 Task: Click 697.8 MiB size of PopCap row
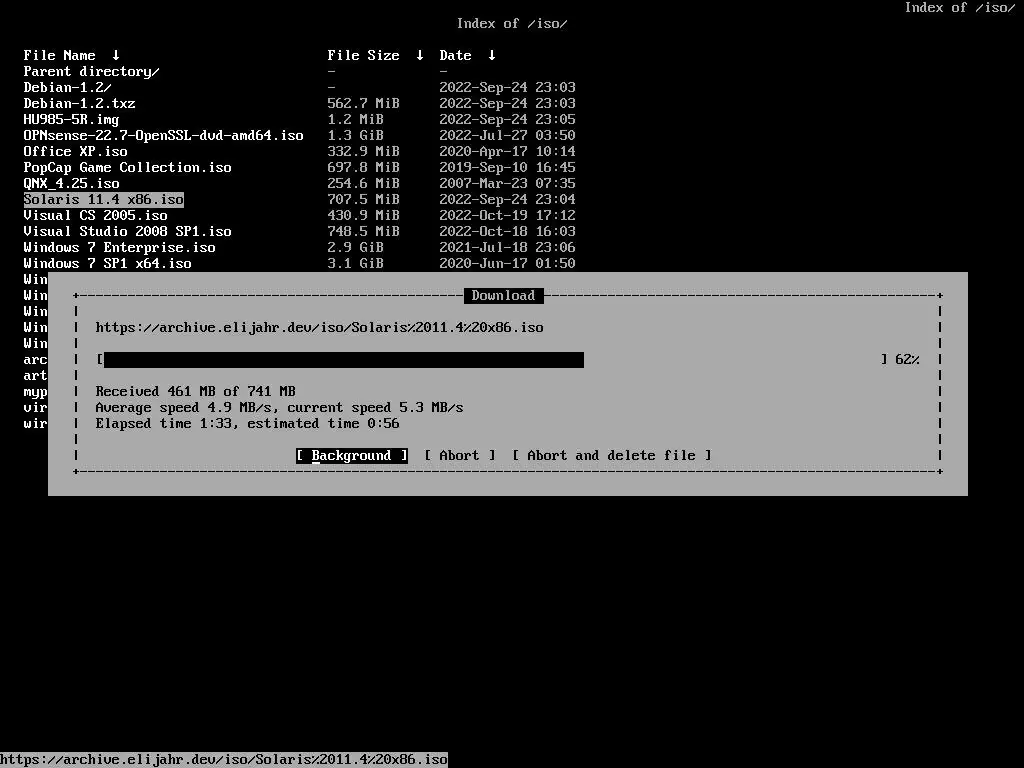pos(363,167)
